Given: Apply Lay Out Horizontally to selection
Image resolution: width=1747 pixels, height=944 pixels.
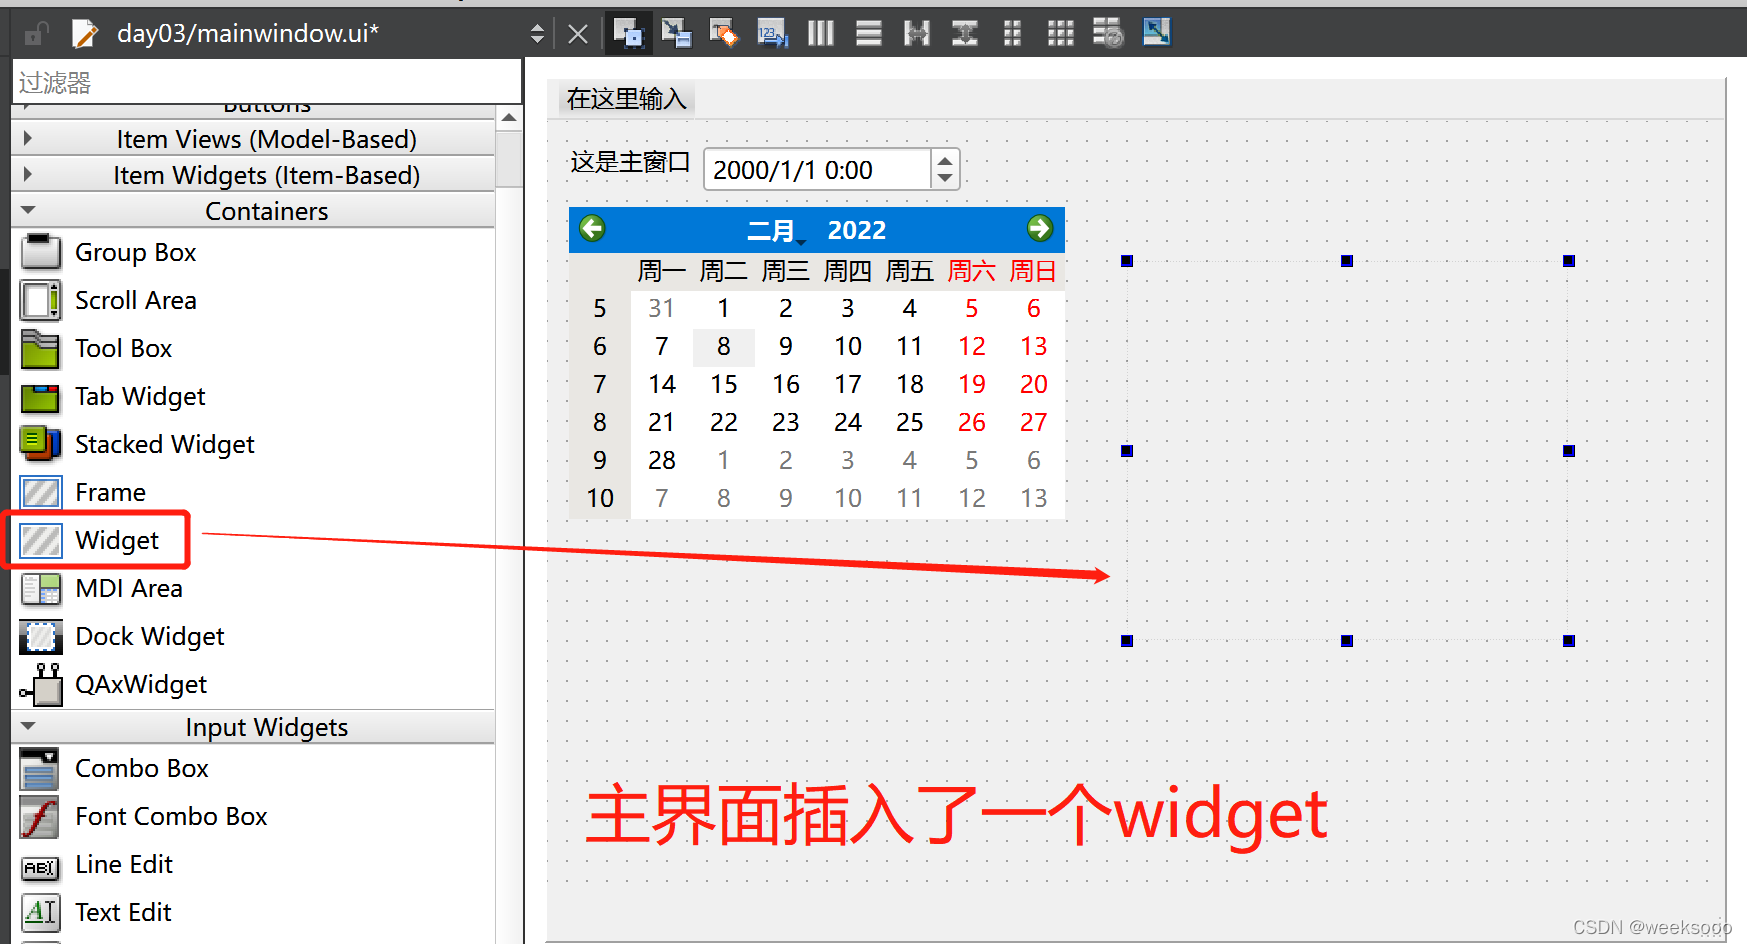Looking at the screenshot, I should tap(820, 32).
